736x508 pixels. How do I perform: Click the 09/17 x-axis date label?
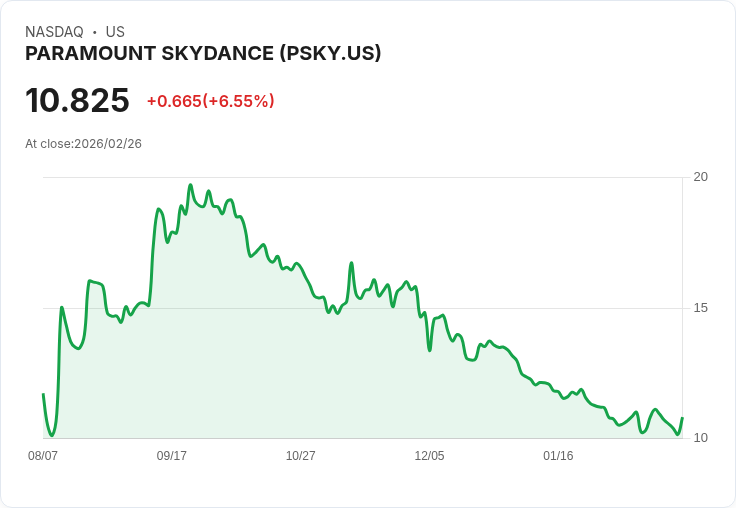pyautogui.click(x=171, y=455)
